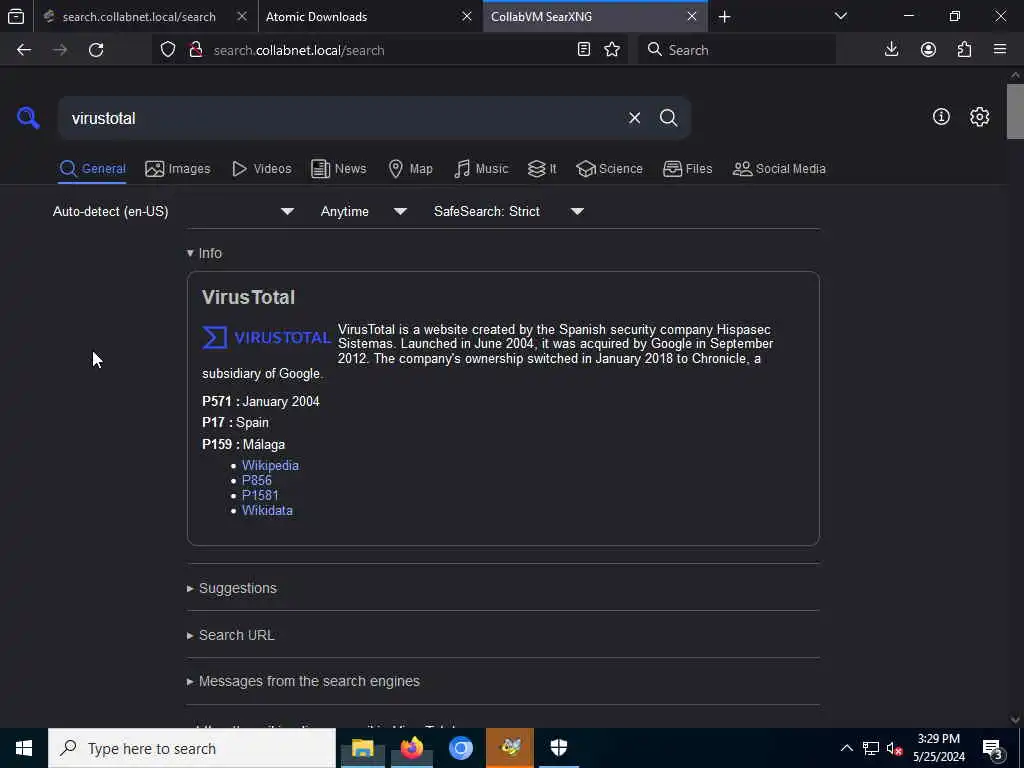List all tabs with the chevron
Screen dimensions: 1024x768
(840, 16)
